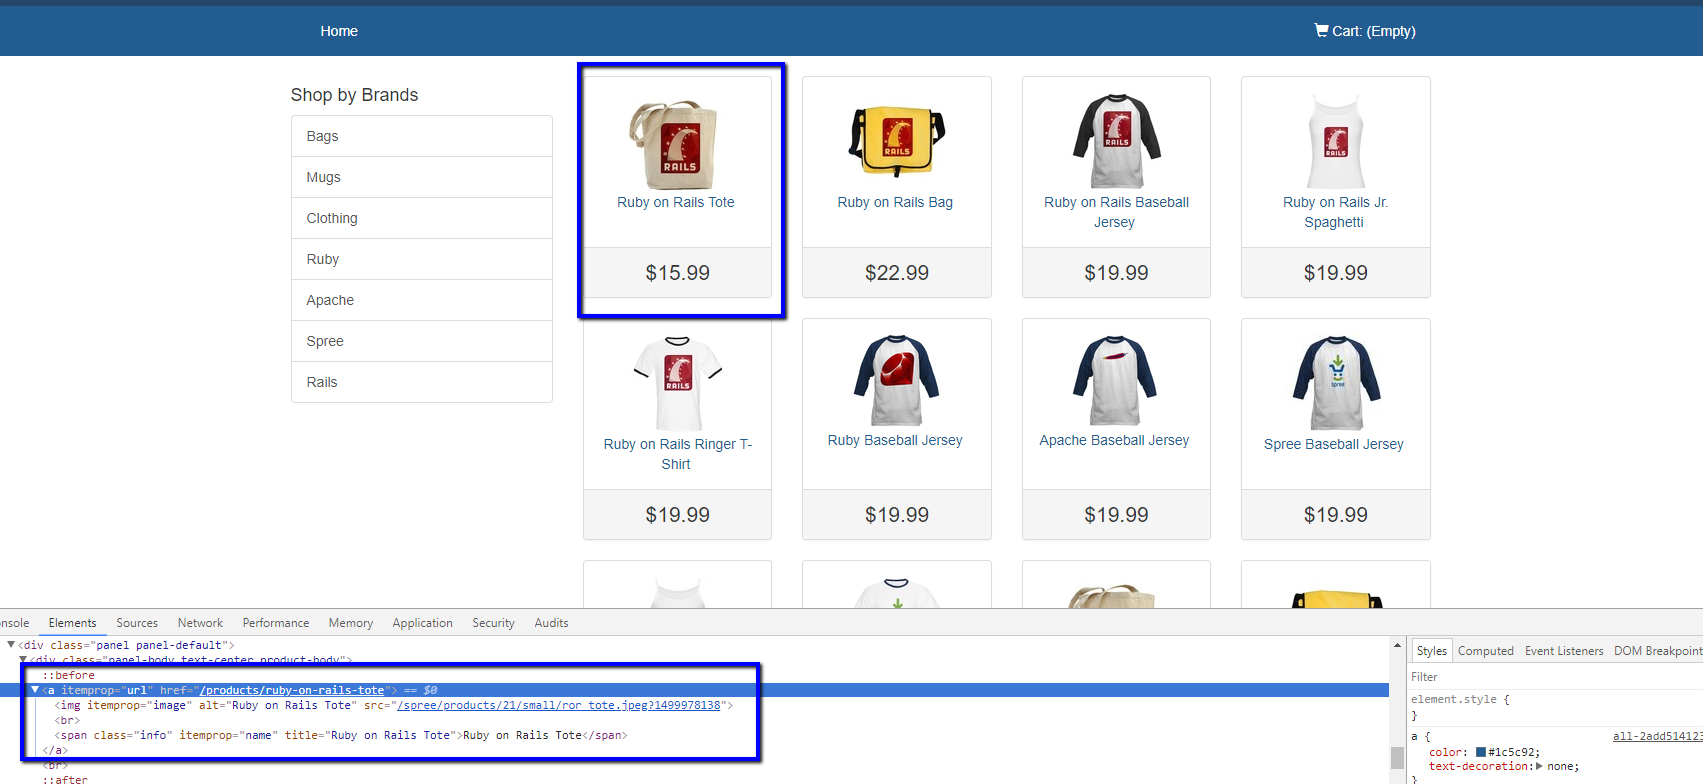Switch to the Performance DevTools tab
Screen dimensions: 1703x784
[x=276, y=623]
